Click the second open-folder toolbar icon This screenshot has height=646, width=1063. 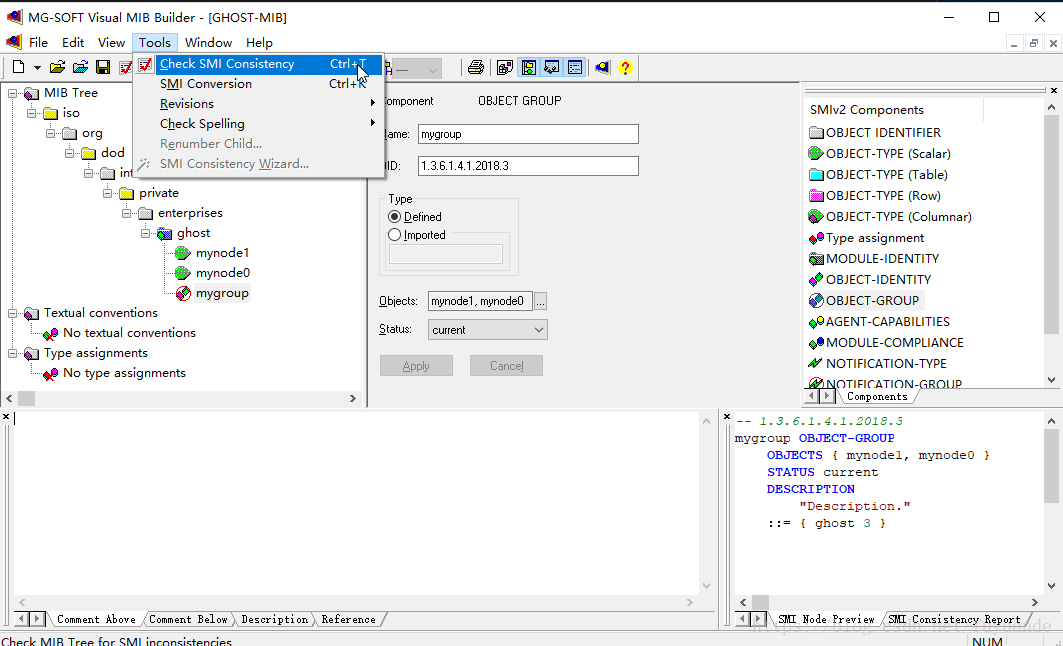[x=80, y=67]
